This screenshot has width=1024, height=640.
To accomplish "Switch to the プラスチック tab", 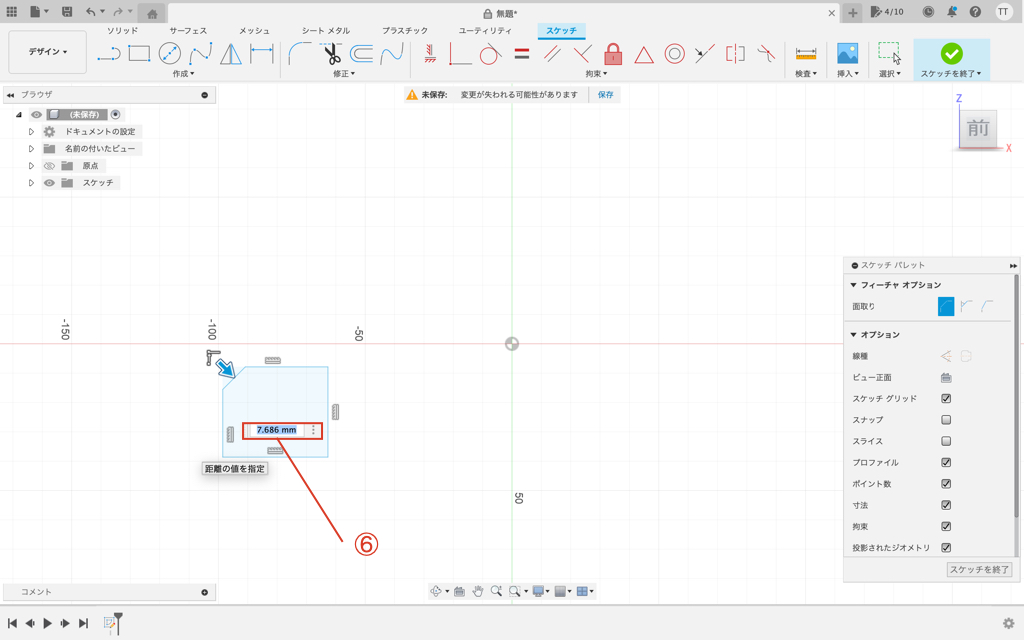I will [405, 31].
